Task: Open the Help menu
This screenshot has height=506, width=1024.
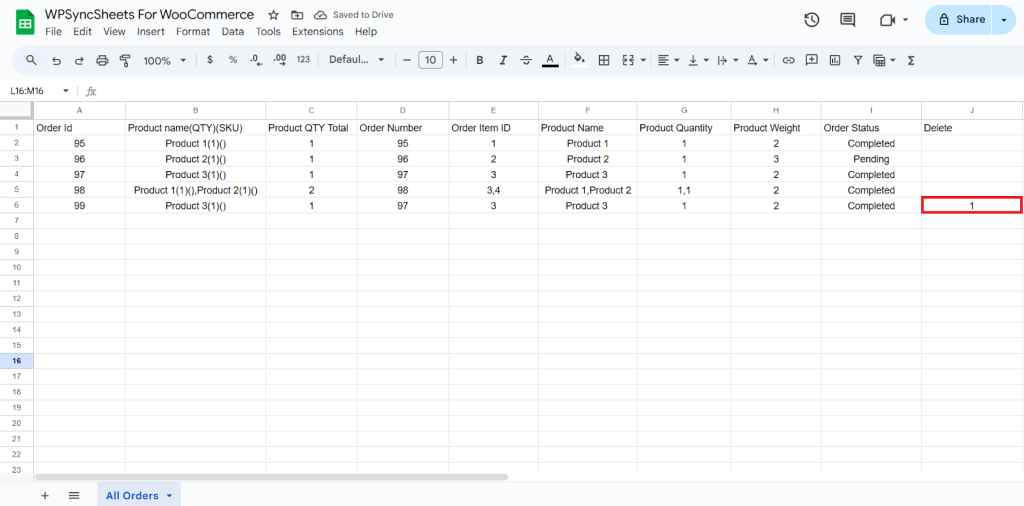Action: (366, 31)
